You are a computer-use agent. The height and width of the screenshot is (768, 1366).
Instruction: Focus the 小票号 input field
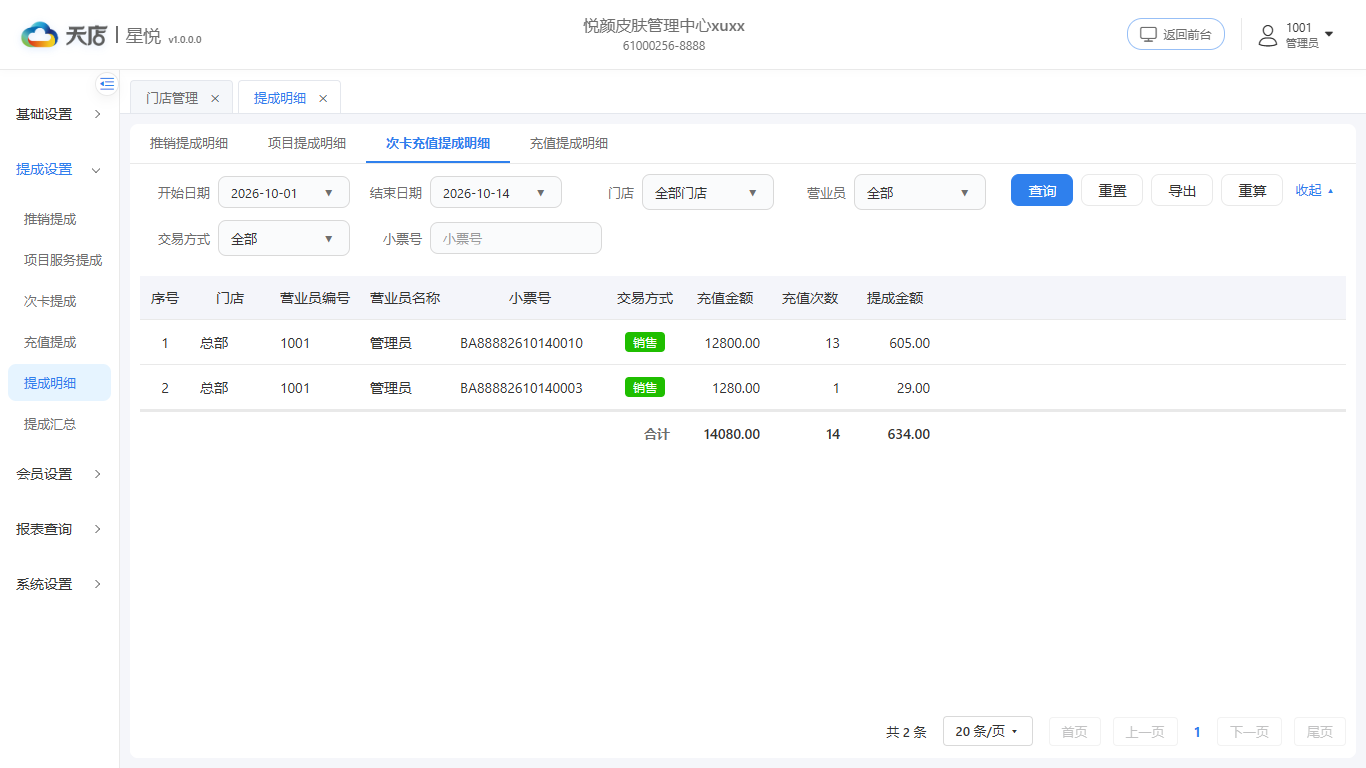pos(516,239)
